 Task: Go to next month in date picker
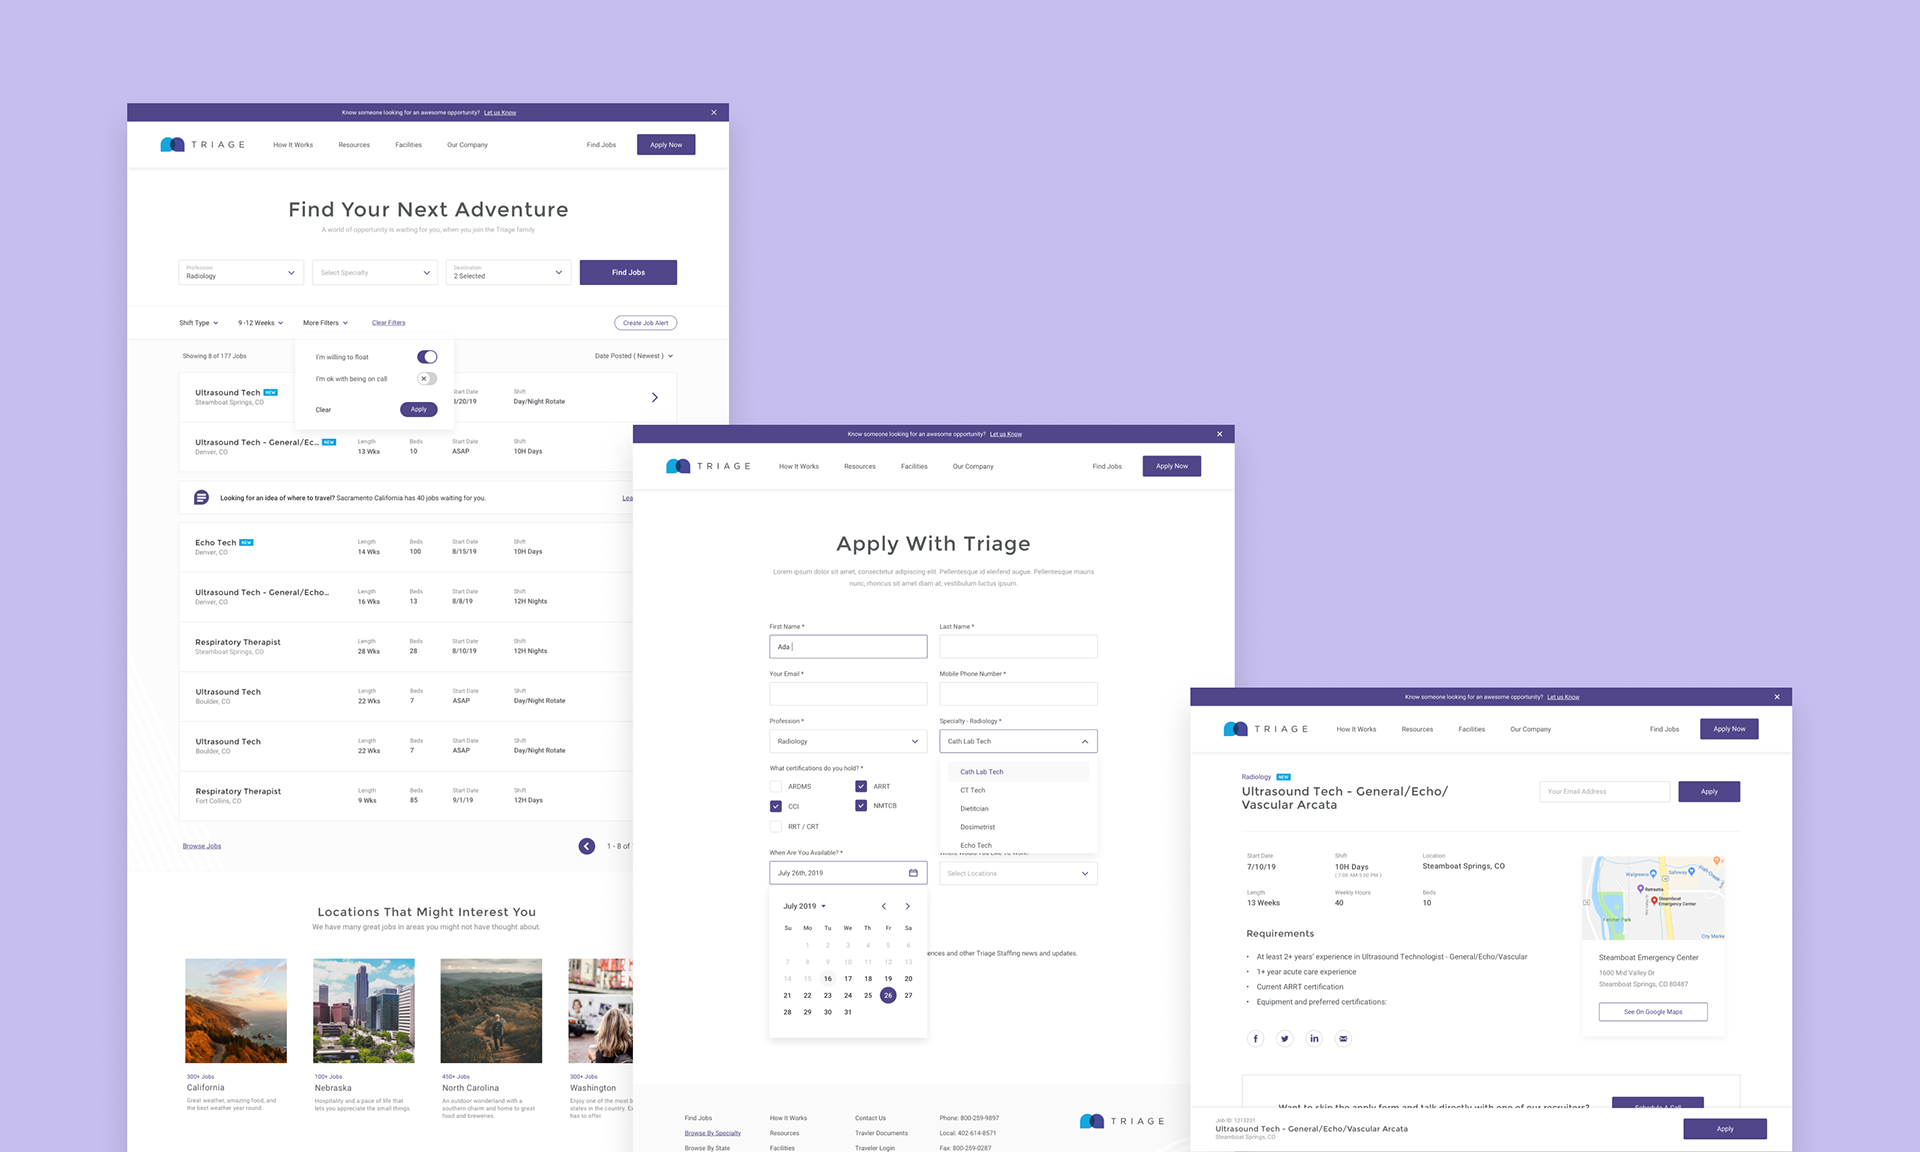click(x=908, y=906)
